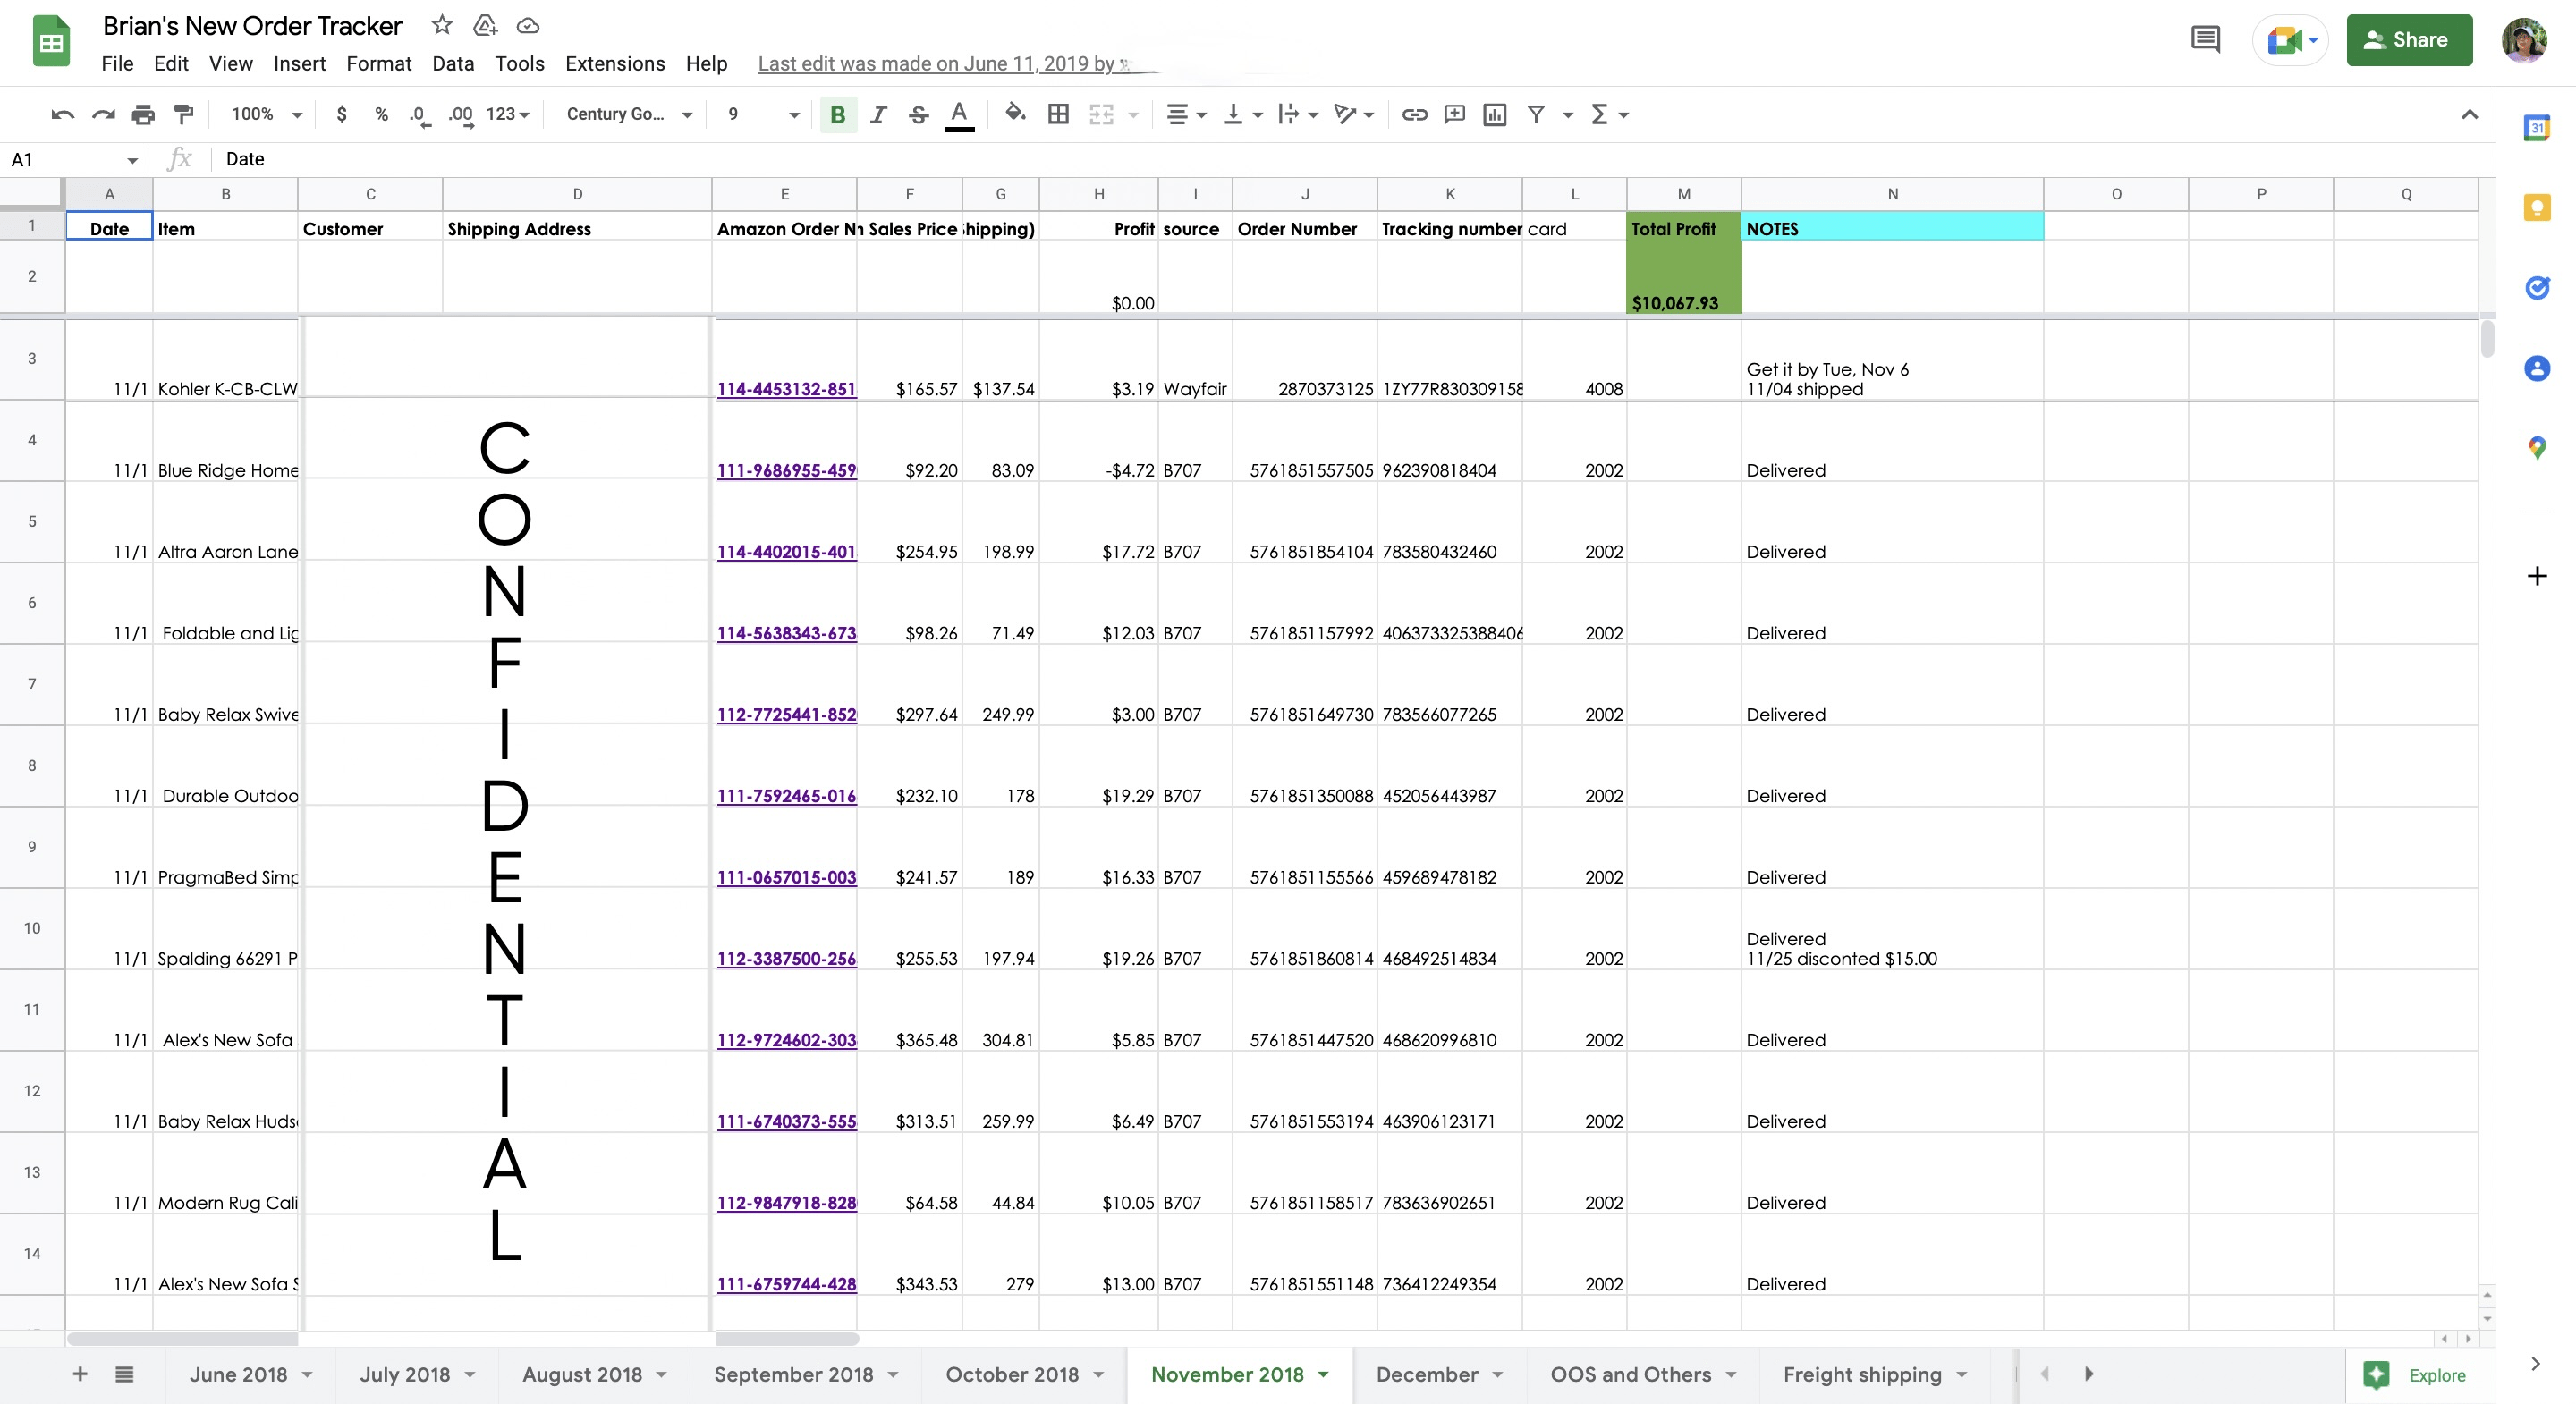2576x1404 pixels.
Task: Toggle bold formatting
Action: coord(837,114)
